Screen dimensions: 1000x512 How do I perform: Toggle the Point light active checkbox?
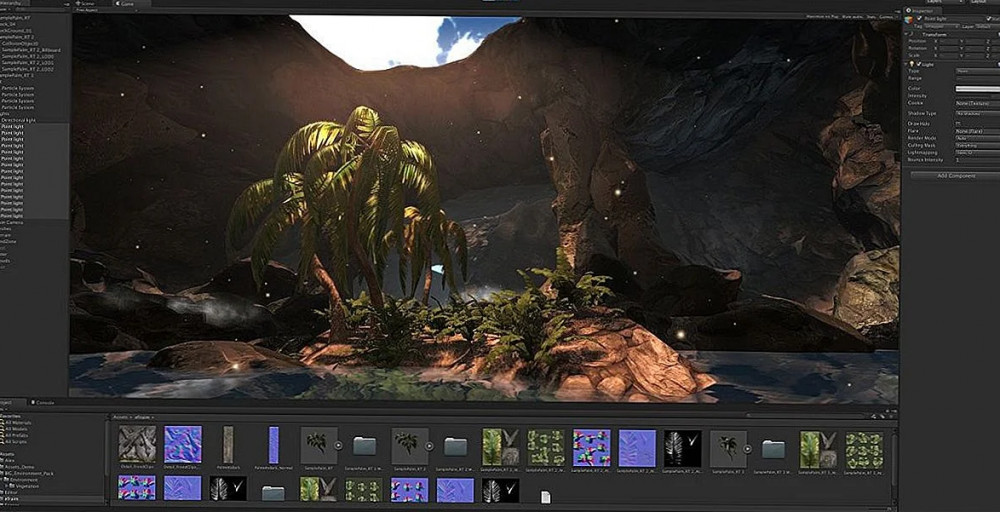921,18
